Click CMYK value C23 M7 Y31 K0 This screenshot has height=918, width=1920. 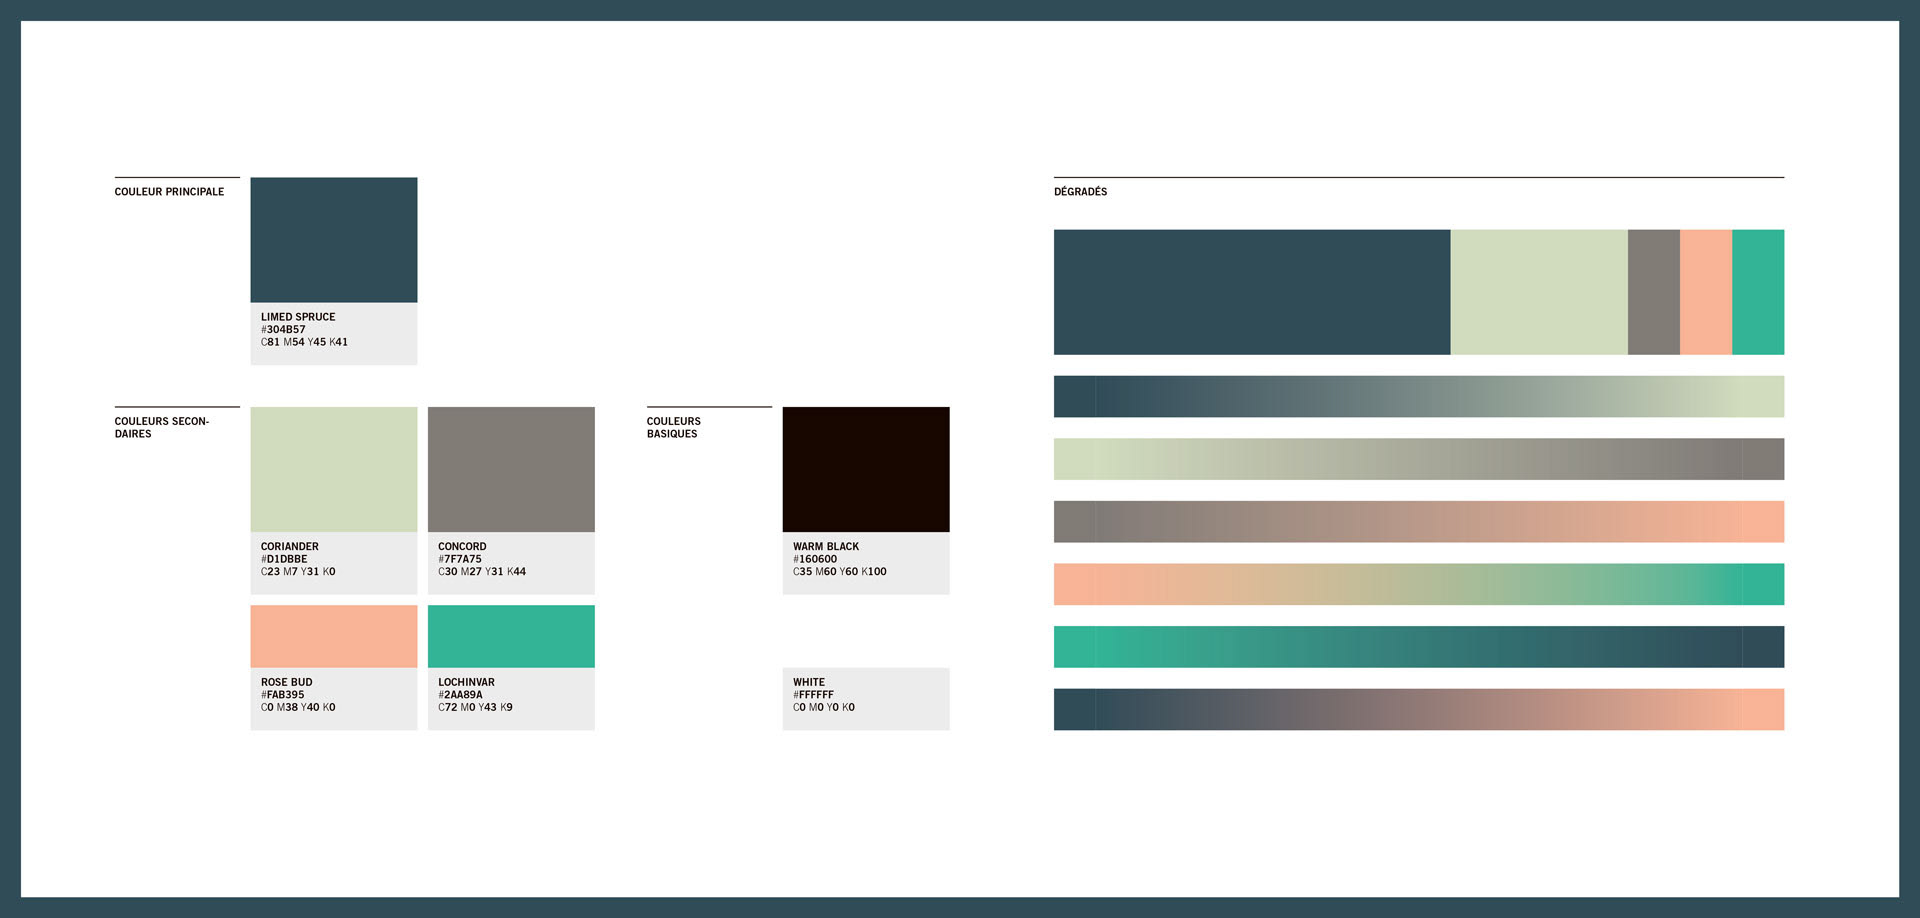298,572
